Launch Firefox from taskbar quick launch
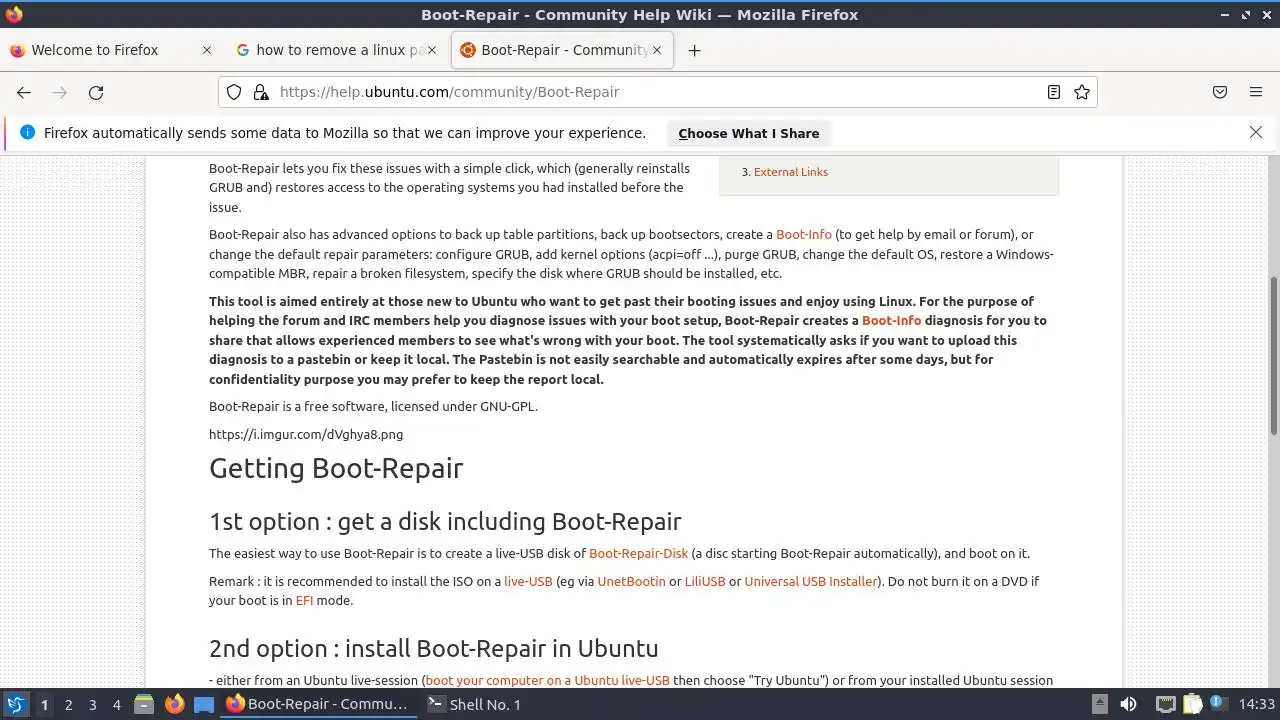 click(174, 704)
